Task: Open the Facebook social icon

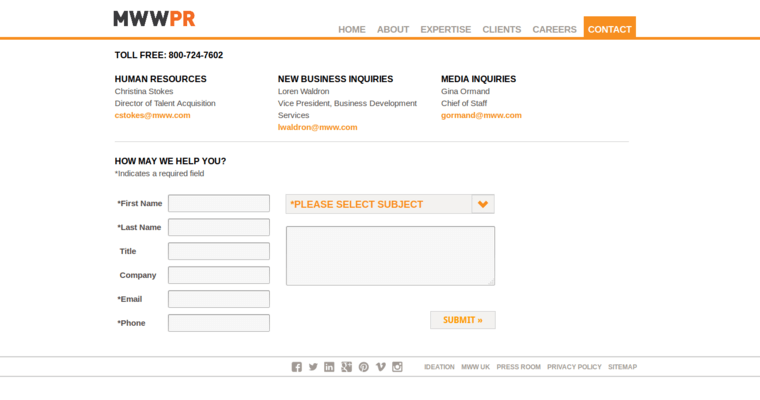Action: (297, 367)
